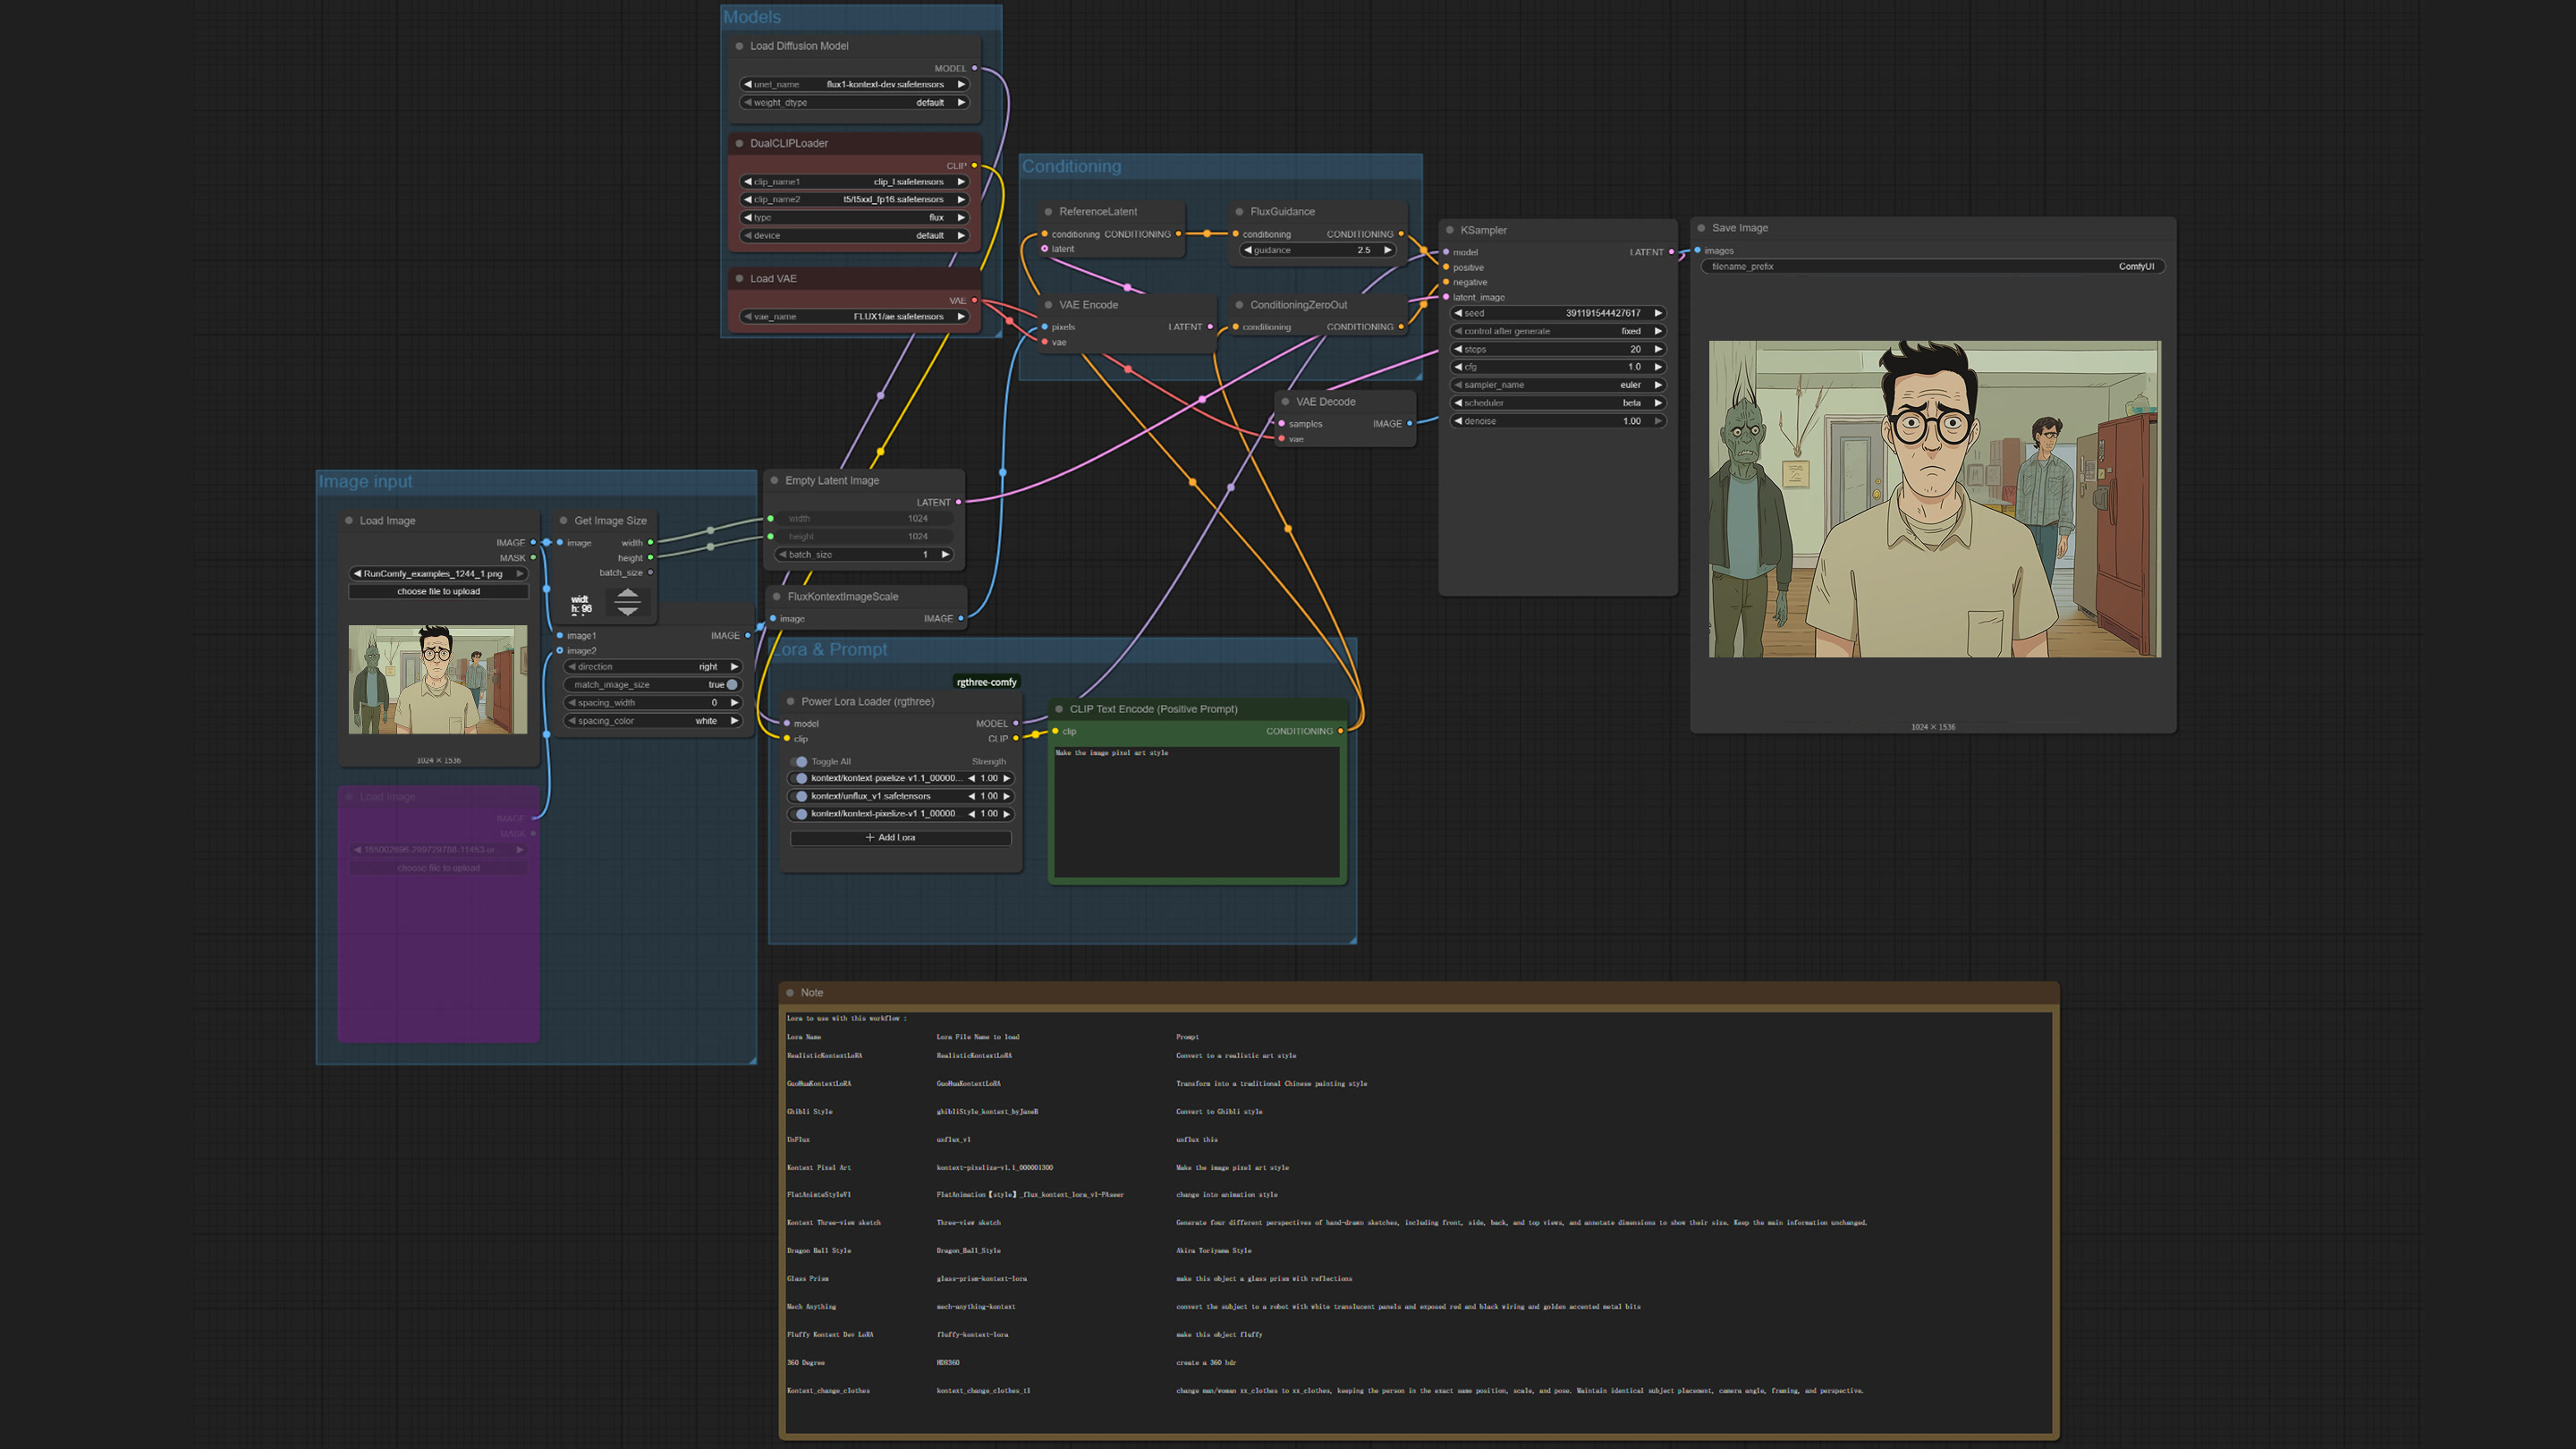Toggle All loras in Power Lora Loader
2576x1449 pixels.
(x=798, y=762)
